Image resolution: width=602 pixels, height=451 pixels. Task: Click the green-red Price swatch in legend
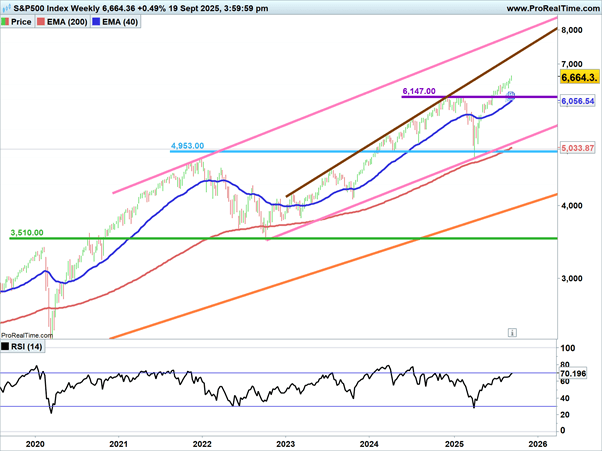[x=5, y=22]
